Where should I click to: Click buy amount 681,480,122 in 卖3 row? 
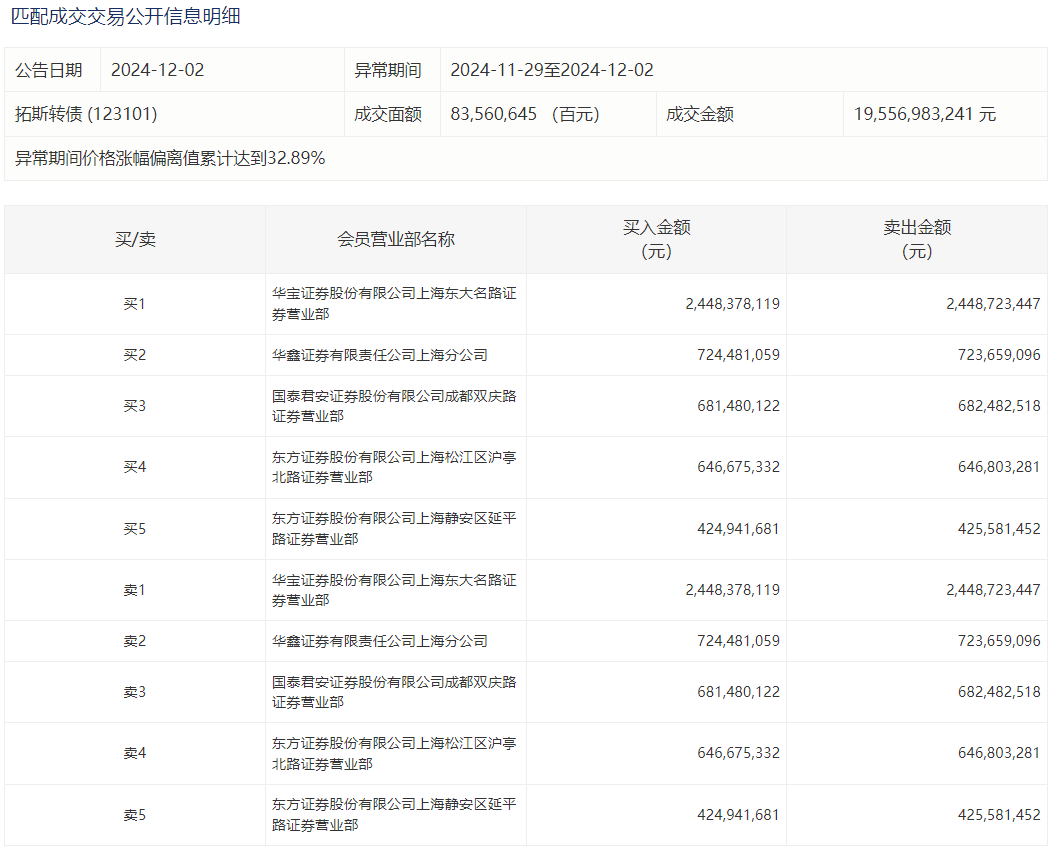tap(739, 692)
